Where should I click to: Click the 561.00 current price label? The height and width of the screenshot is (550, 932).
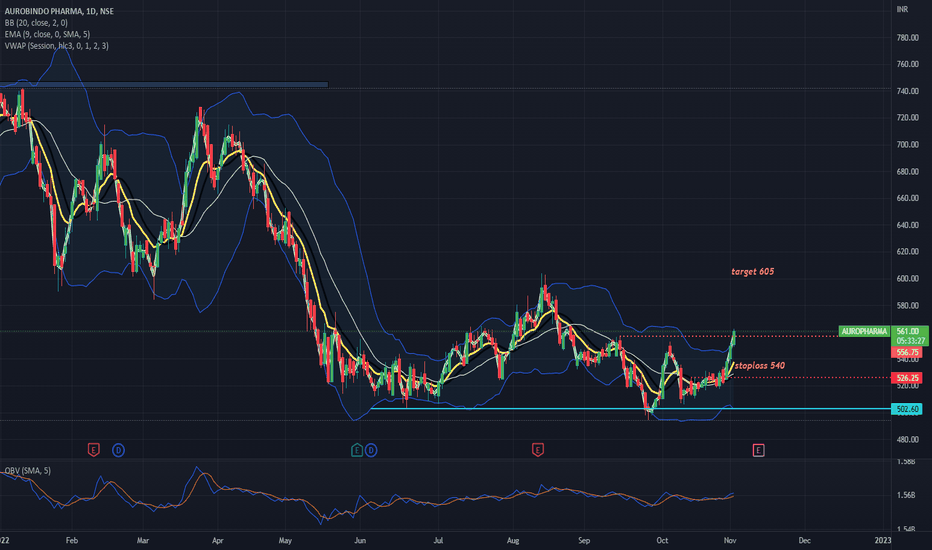909,331
